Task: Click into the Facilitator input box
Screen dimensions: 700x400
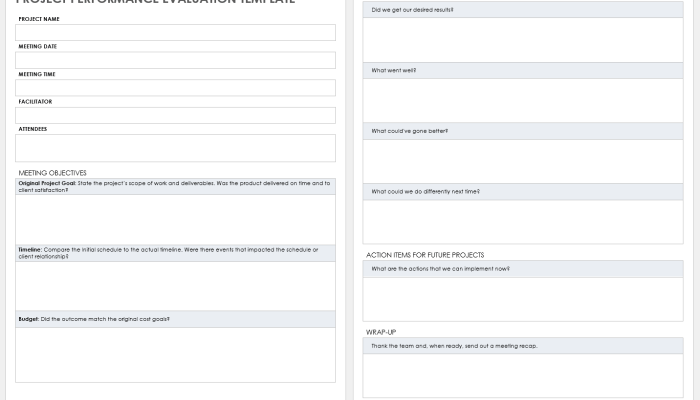Action: pos(175,115)
